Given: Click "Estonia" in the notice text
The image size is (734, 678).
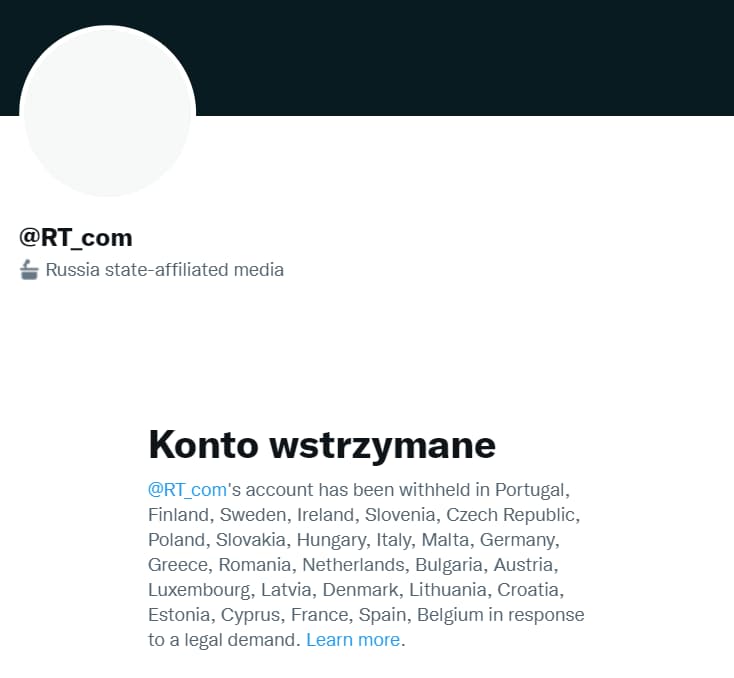Looking at the screenshot, I should pos(179,615).
